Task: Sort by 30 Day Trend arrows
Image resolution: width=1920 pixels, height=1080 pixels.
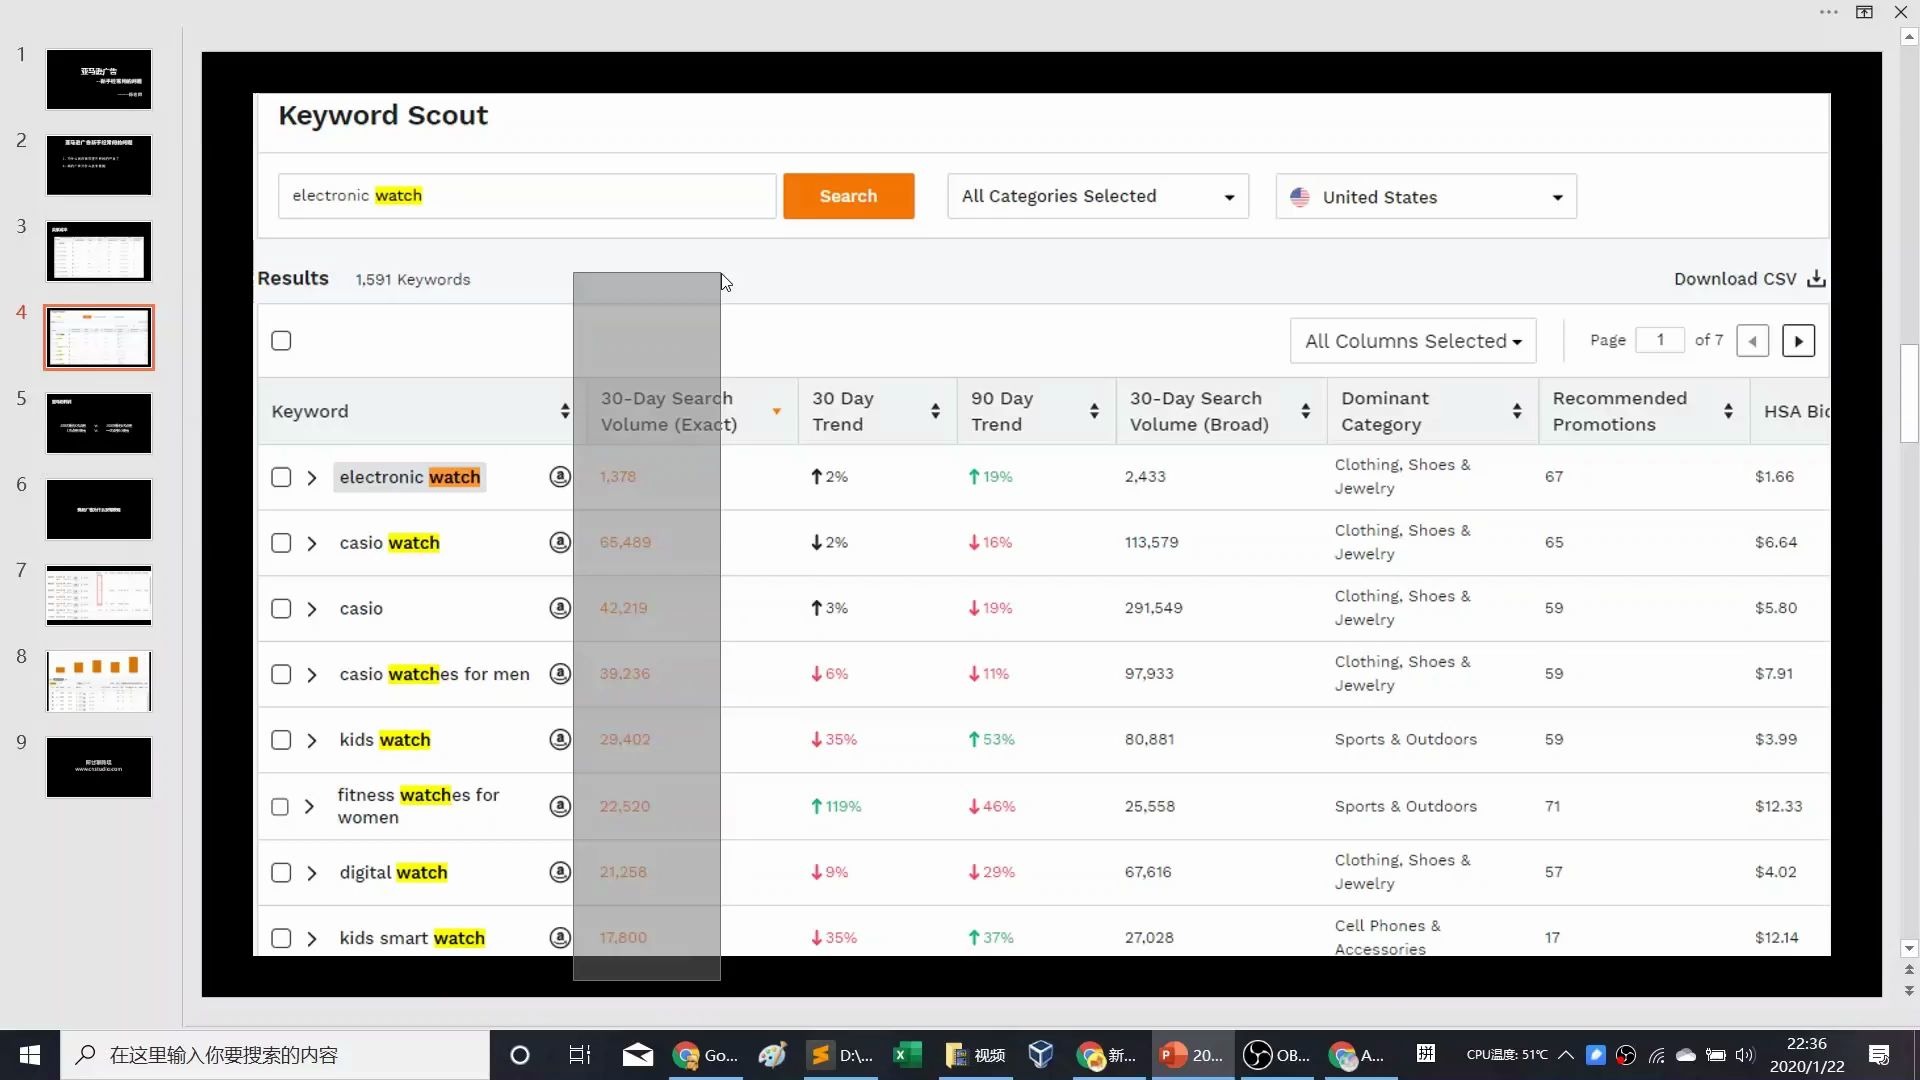Action: 935,411
